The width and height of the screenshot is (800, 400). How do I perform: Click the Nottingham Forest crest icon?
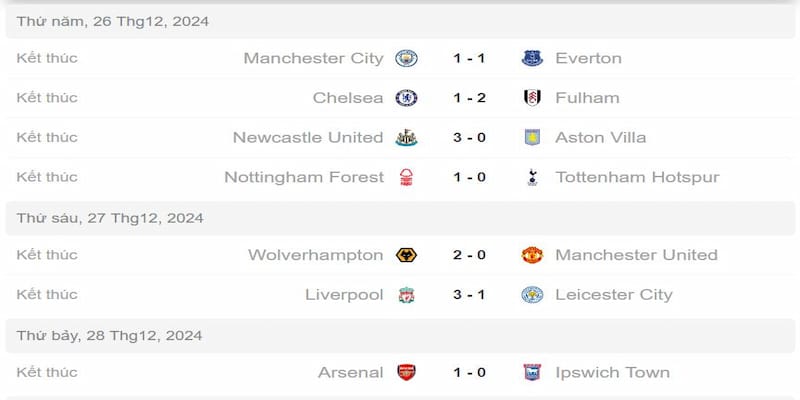point(406,177)
